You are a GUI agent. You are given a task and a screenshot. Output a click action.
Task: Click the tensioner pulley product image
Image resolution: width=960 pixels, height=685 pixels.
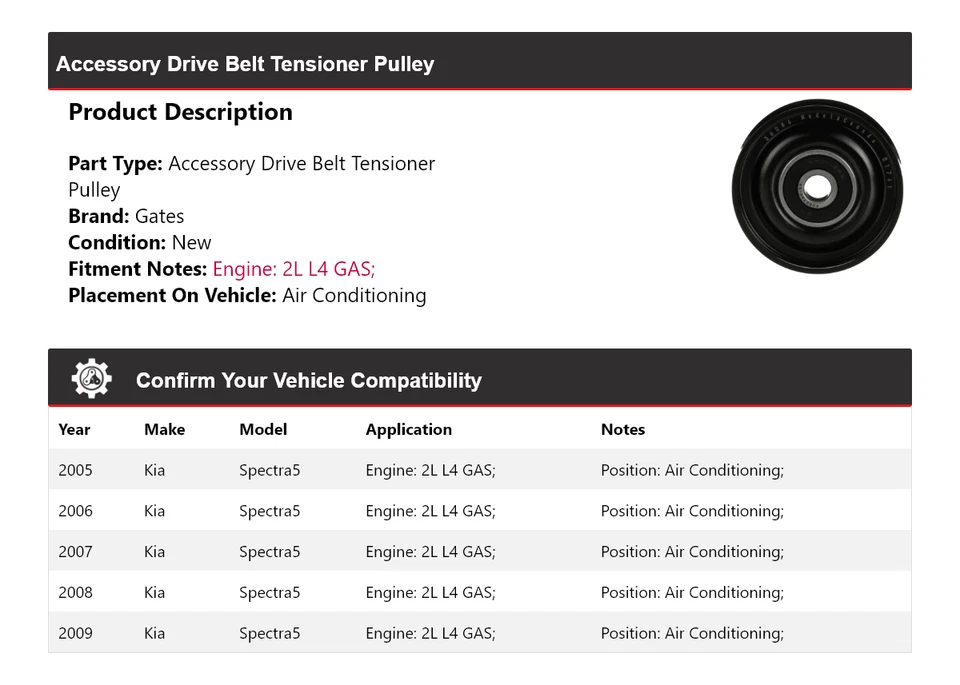pyautogui.click(x=816, y=186)
